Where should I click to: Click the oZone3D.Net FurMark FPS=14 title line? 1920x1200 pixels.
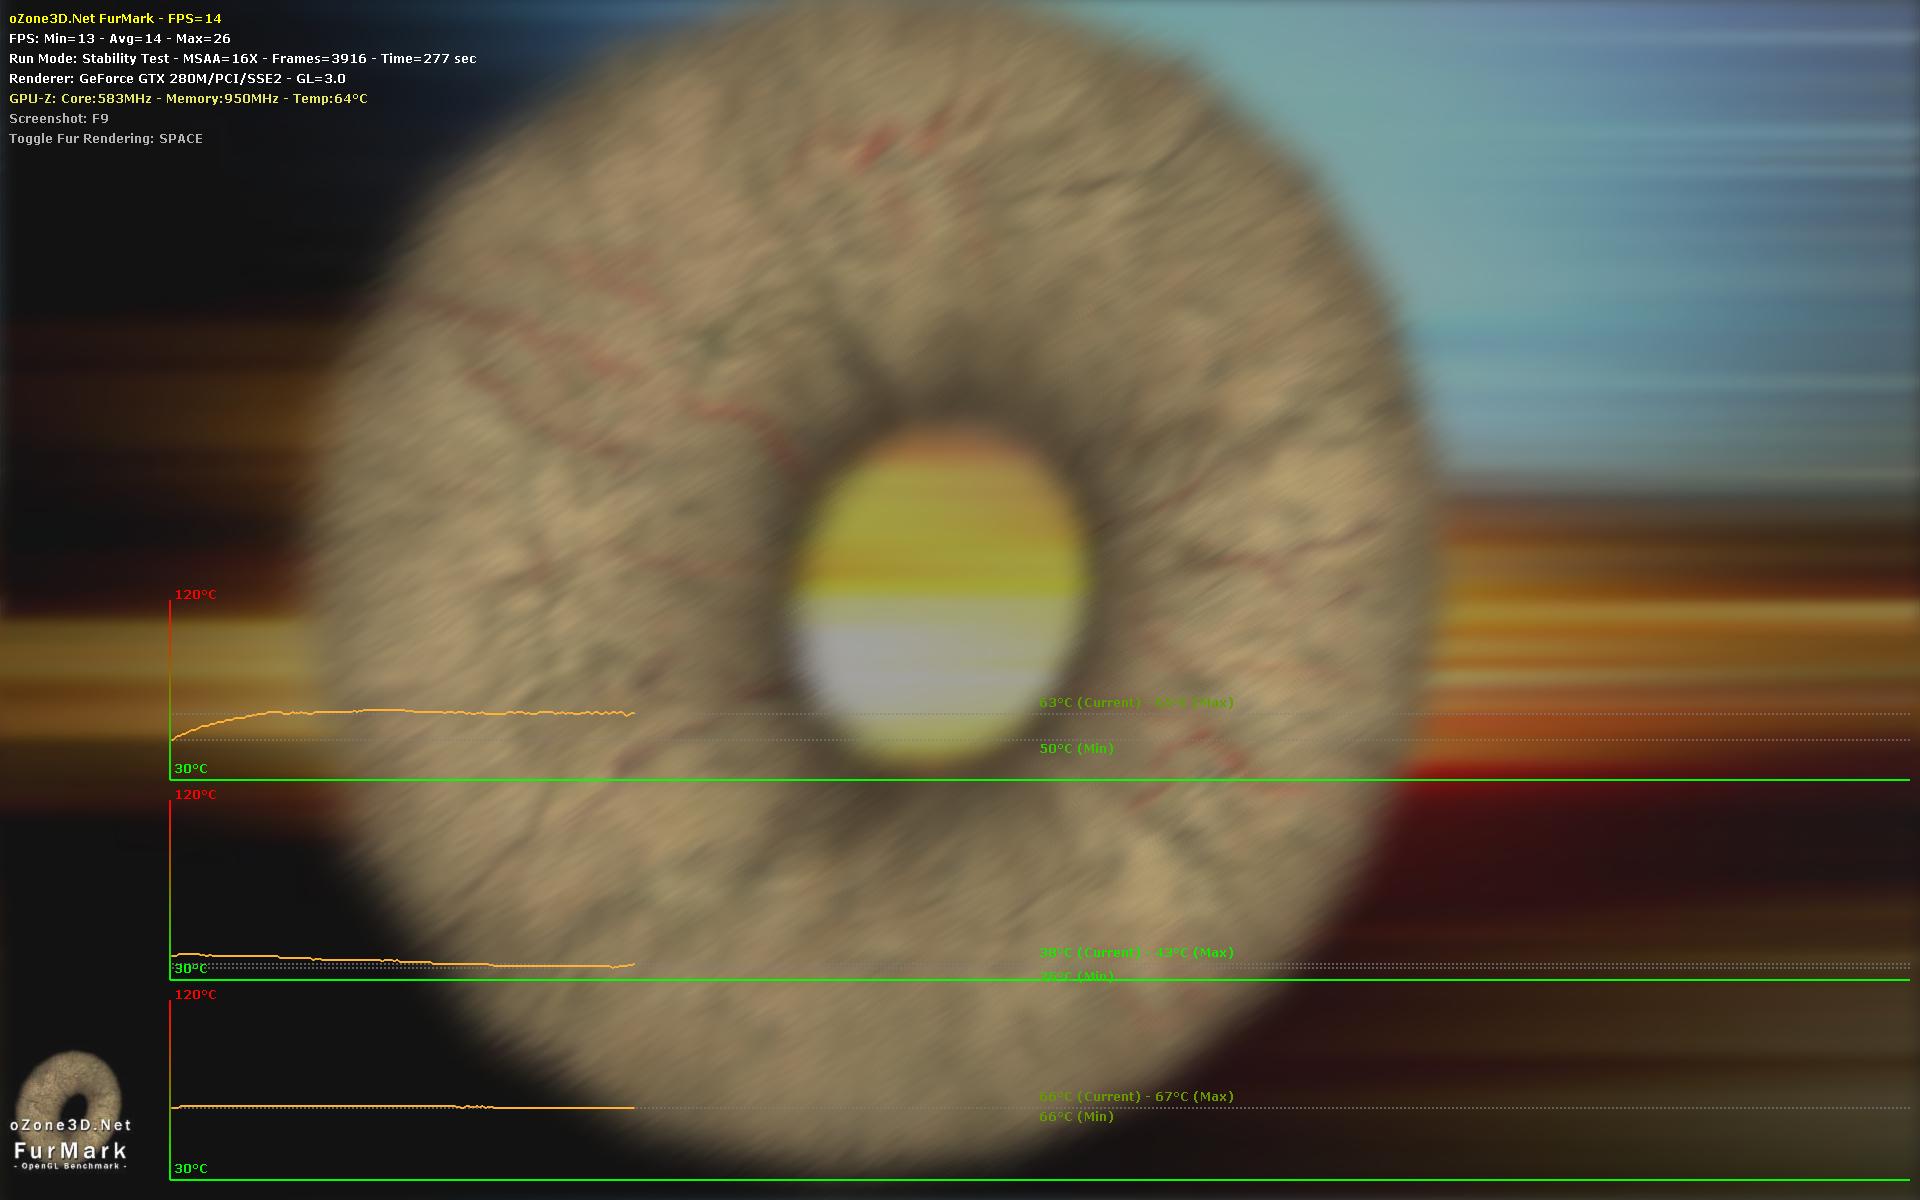pos(115,18)
